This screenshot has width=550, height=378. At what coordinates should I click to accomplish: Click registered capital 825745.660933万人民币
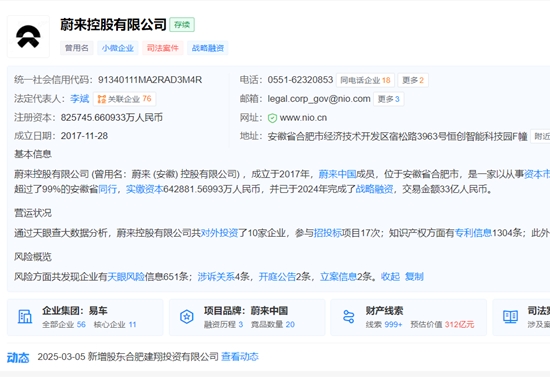(112, 117)
